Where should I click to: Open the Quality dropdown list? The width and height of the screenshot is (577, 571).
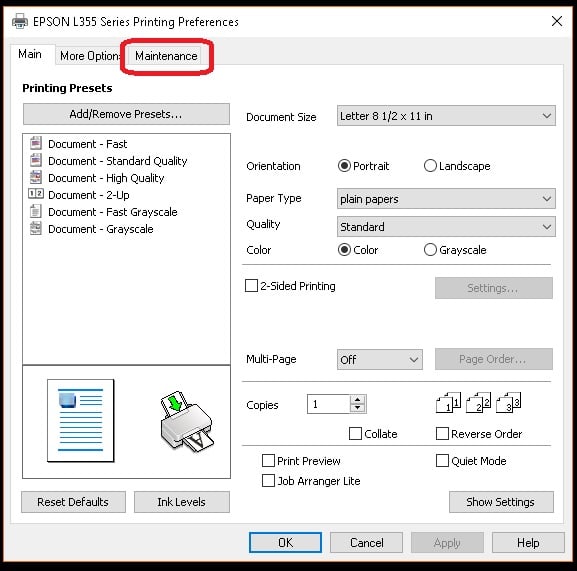click(446, 227)
